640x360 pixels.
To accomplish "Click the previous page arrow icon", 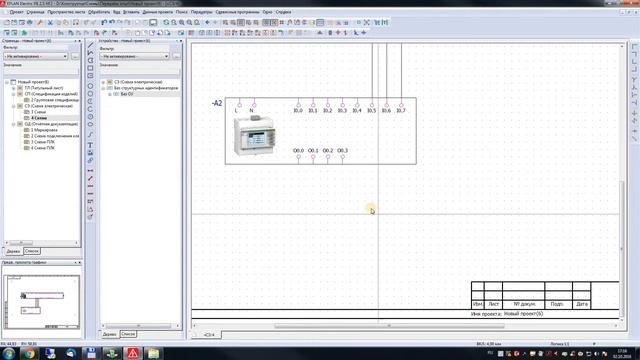I will 207,22.
